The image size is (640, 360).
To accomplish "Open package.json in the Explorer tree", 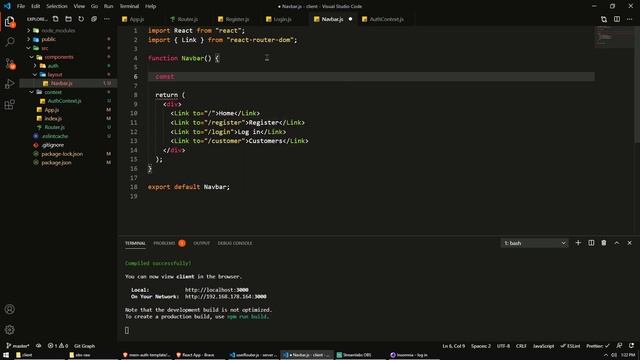I will (56, 162).
